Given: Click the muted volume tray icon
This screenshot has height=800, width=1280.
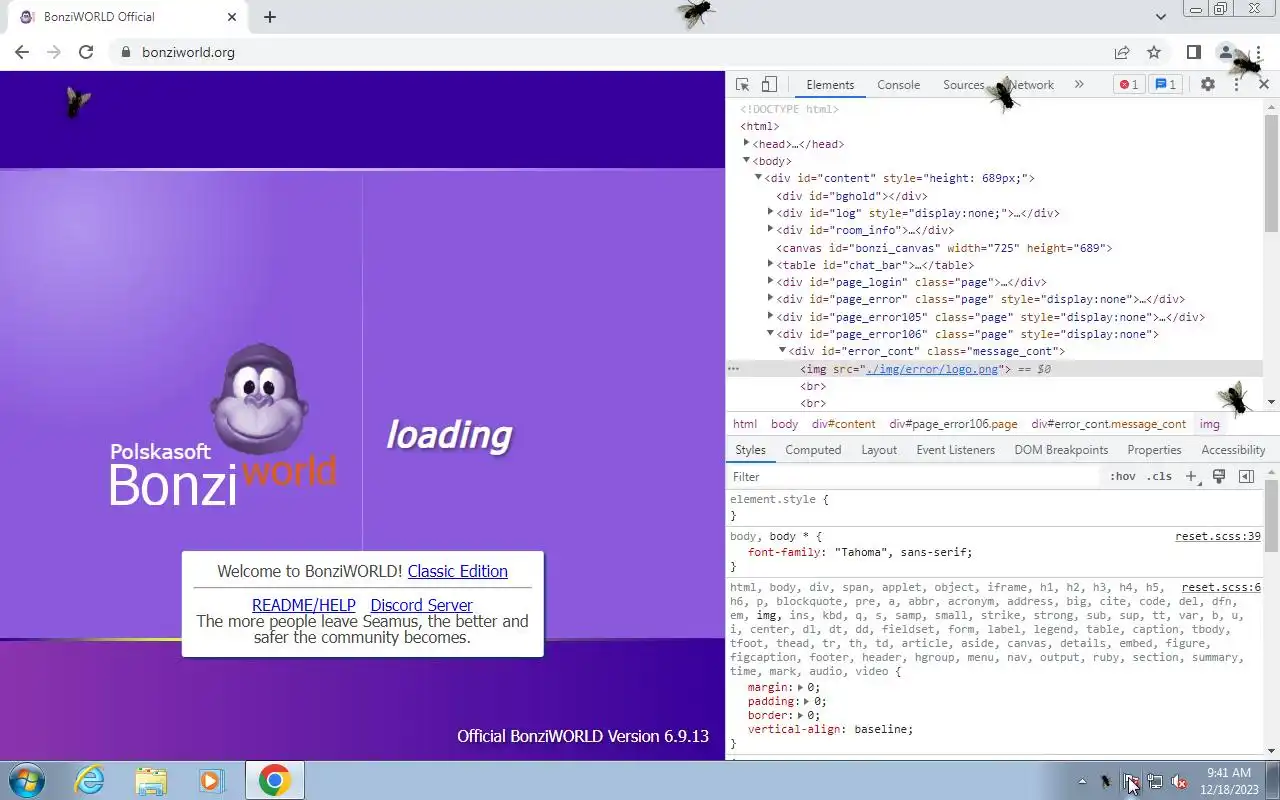Looking at the screenshot, I should tap(1180, 781).
